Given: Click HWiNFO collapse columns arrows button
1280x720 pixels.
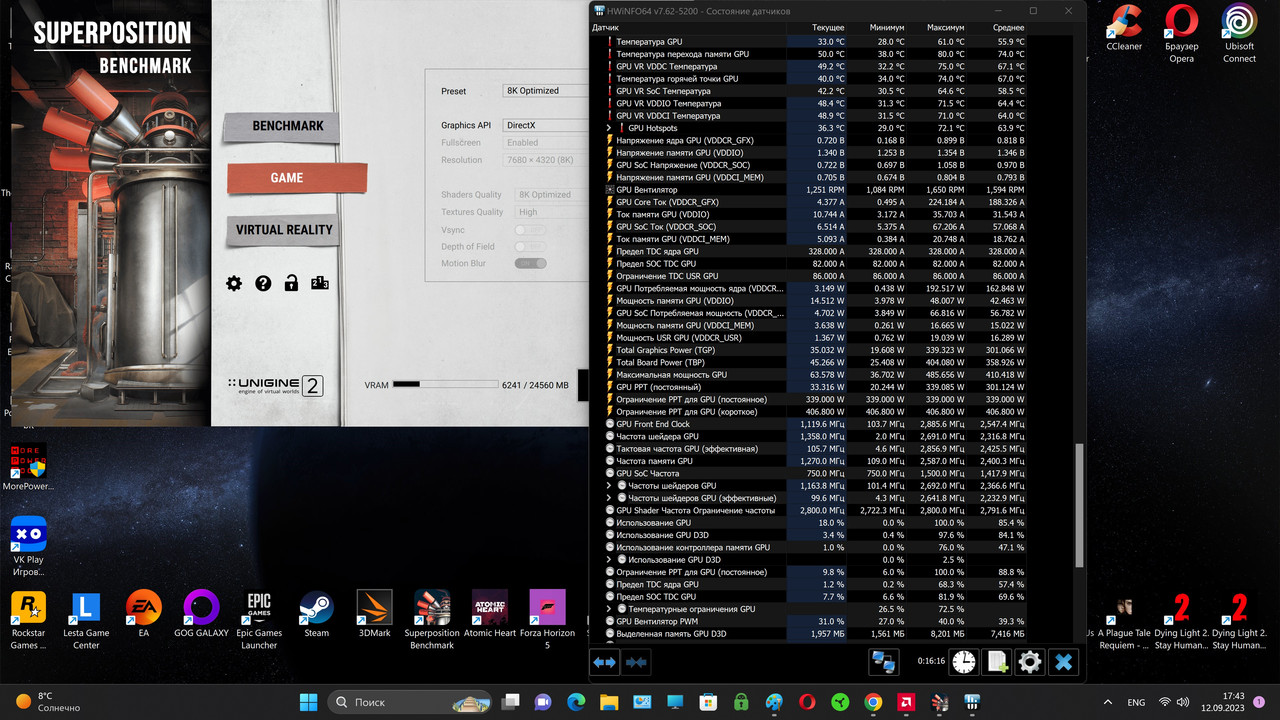Looking at the screenshot, I should click(637, 662).
